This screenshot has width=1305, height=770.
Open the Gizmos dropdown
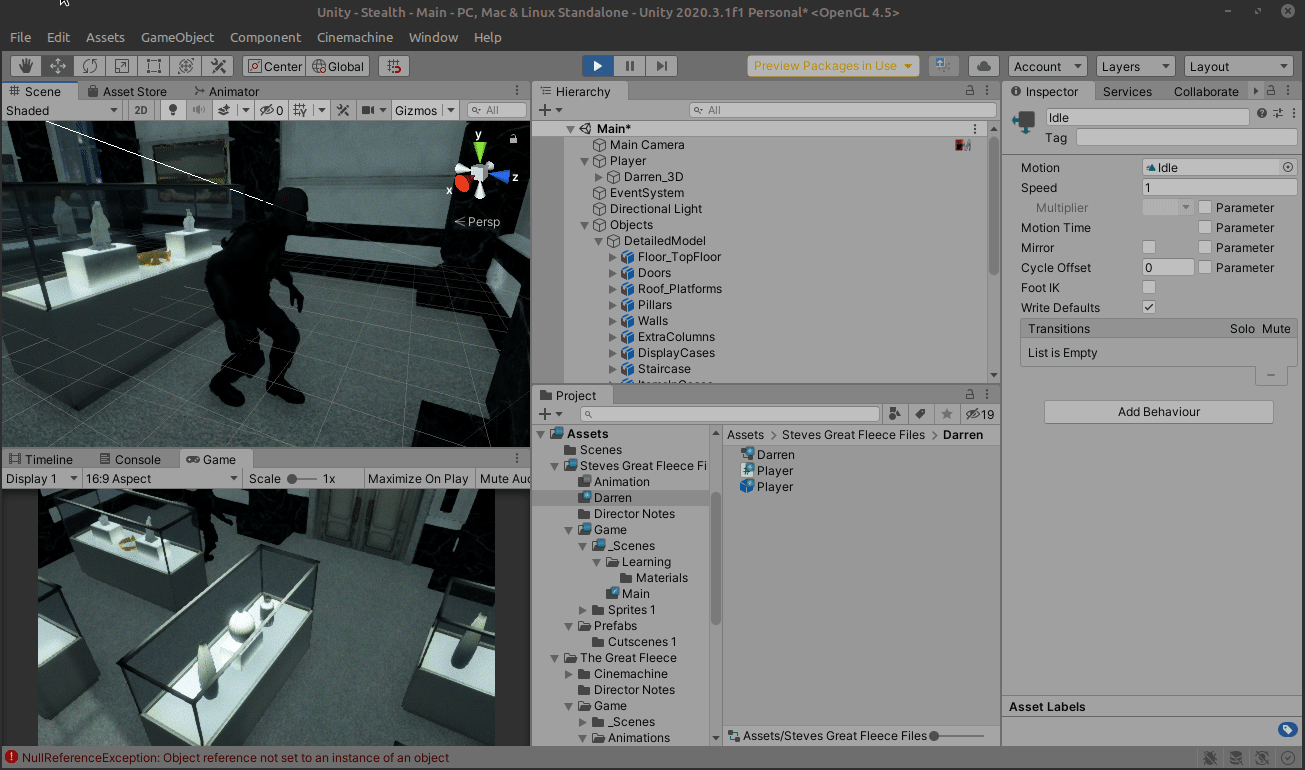424,110
